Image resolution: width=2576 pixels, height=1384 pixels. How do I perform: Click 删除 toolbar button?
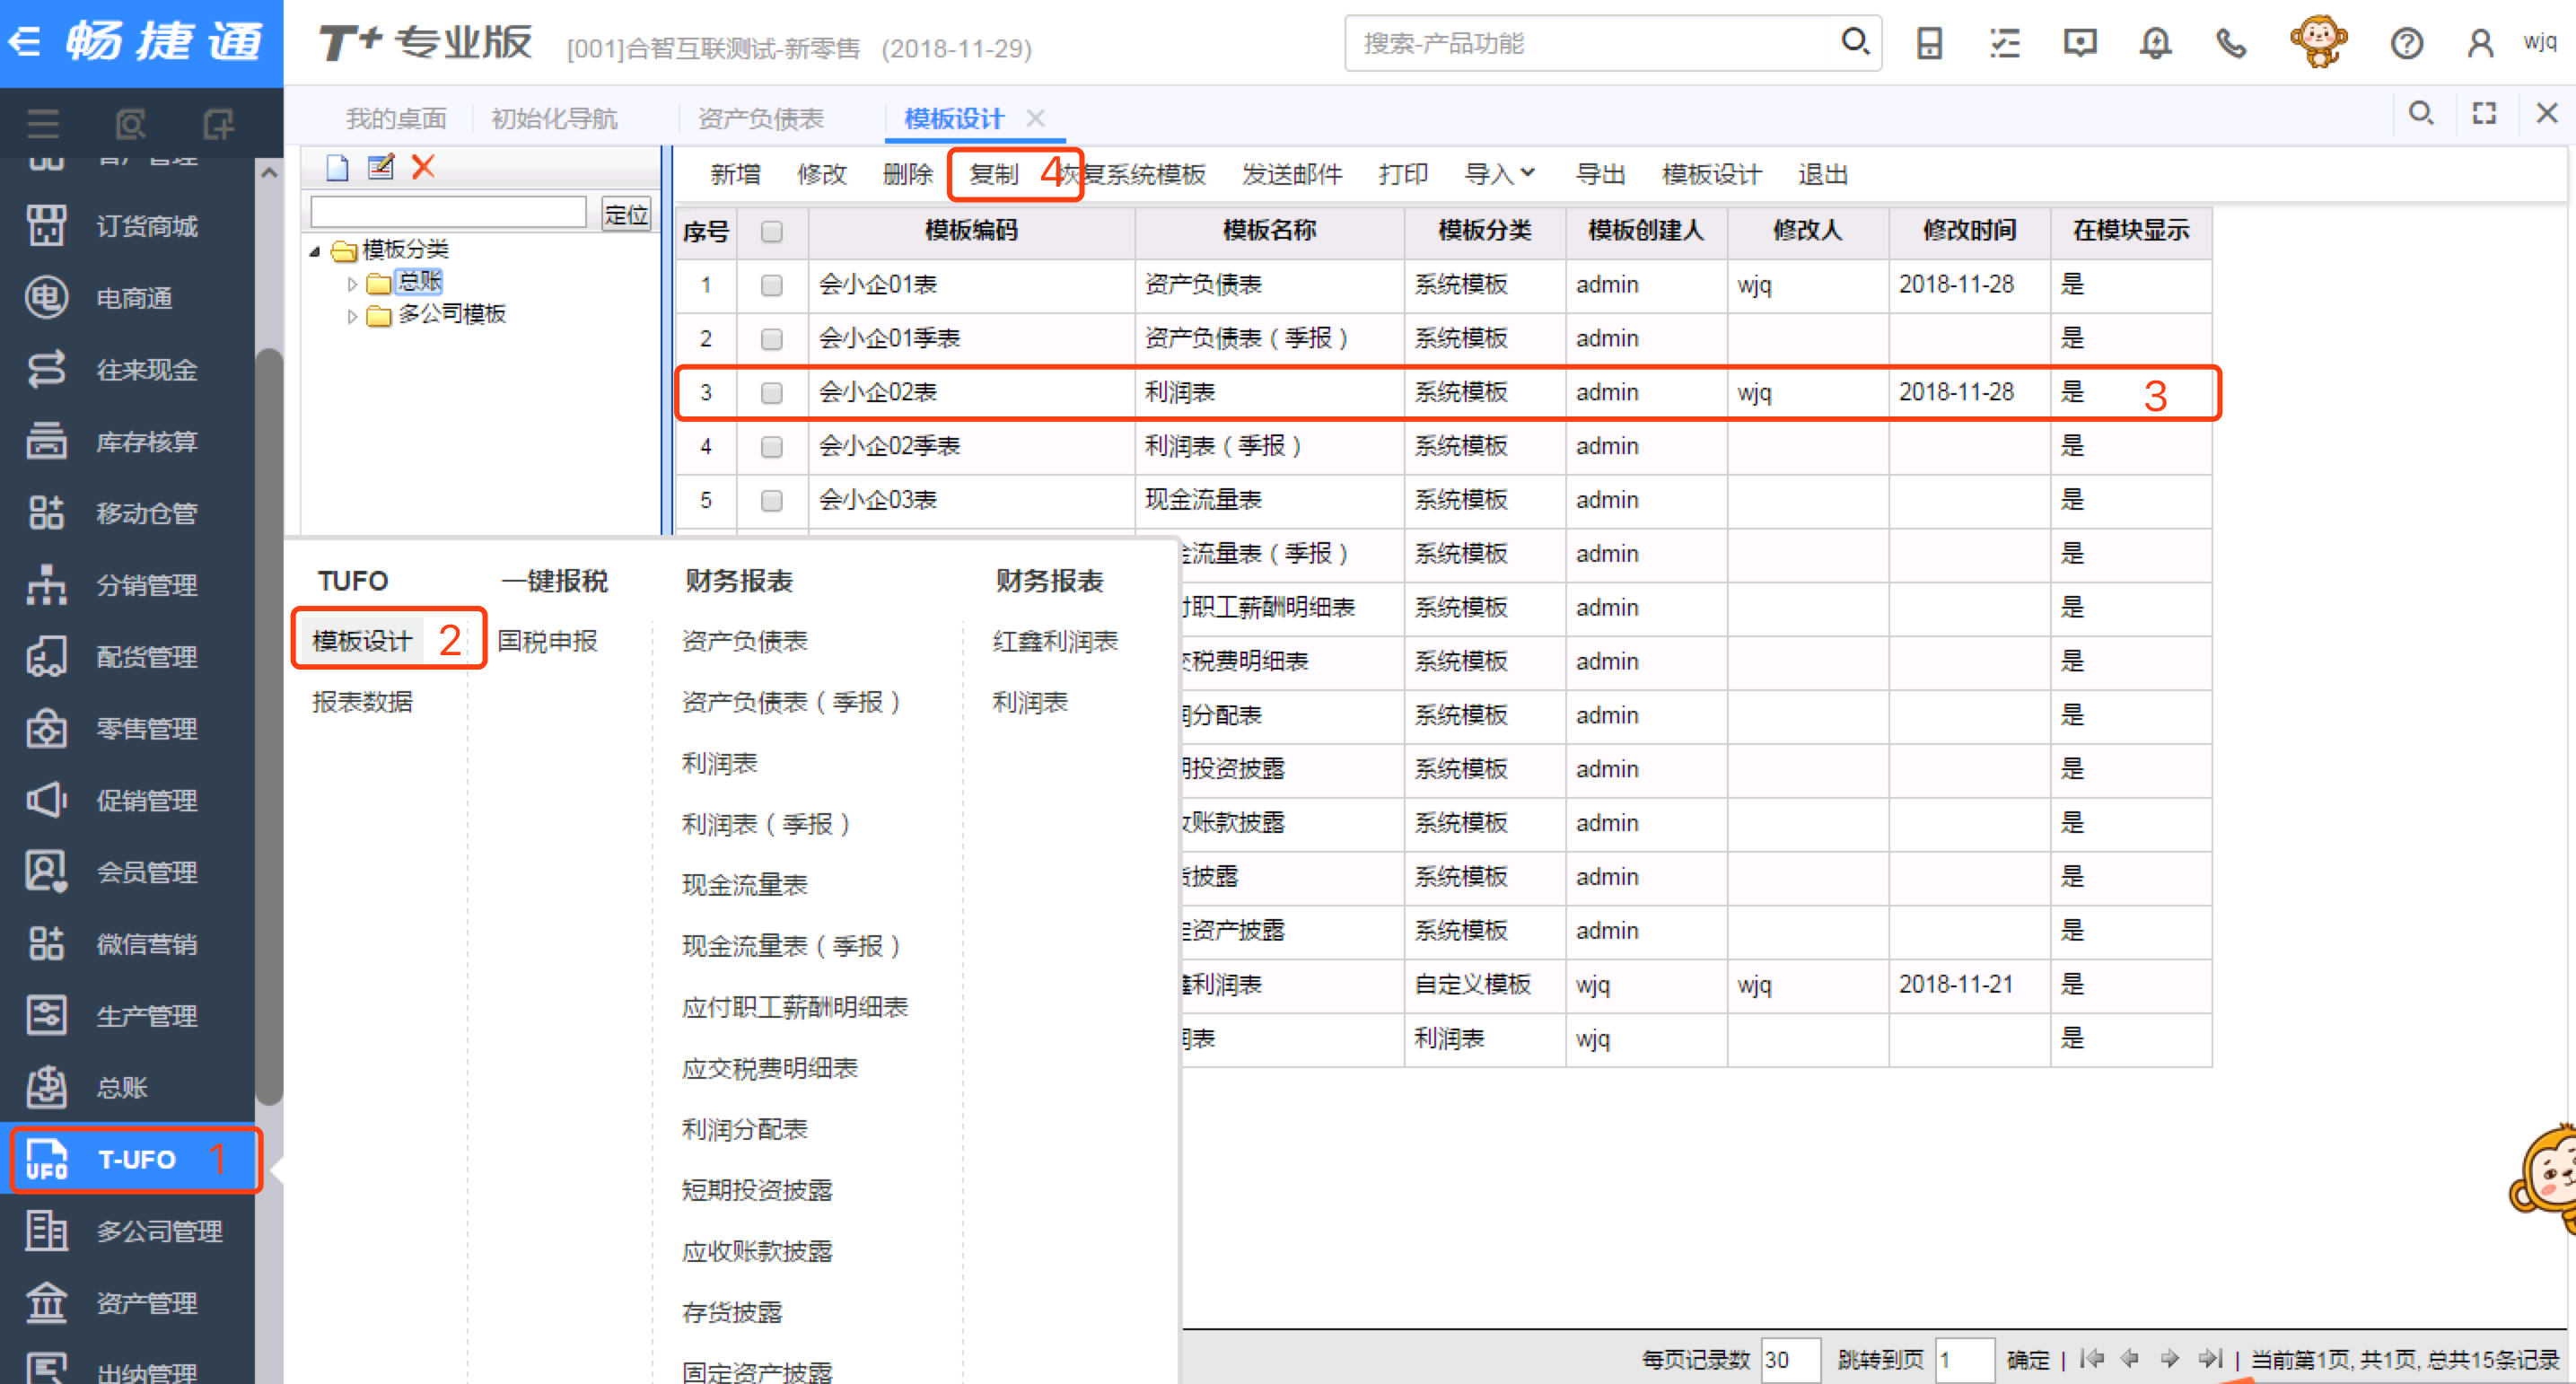click(x=908, y=174)
